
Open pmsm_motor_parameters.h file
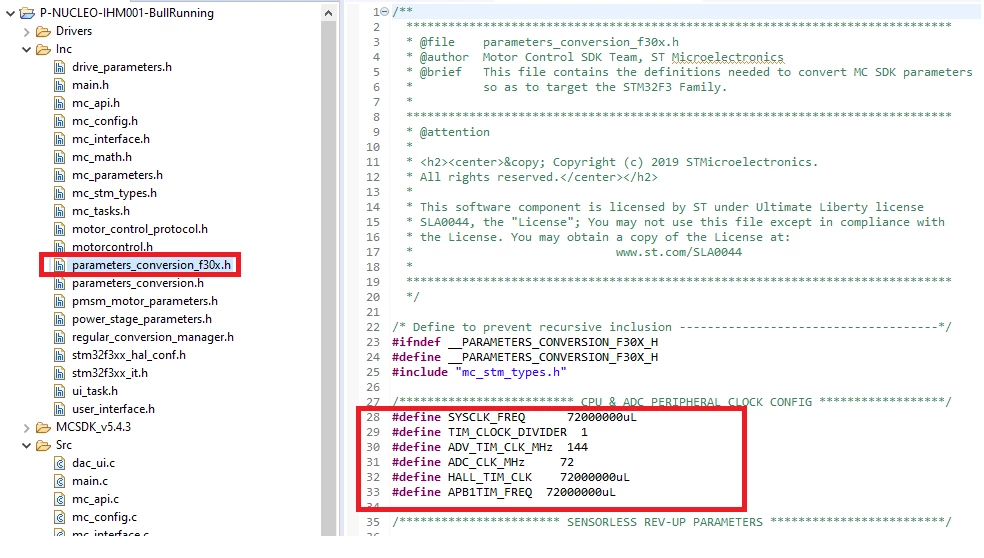[144, 301]
